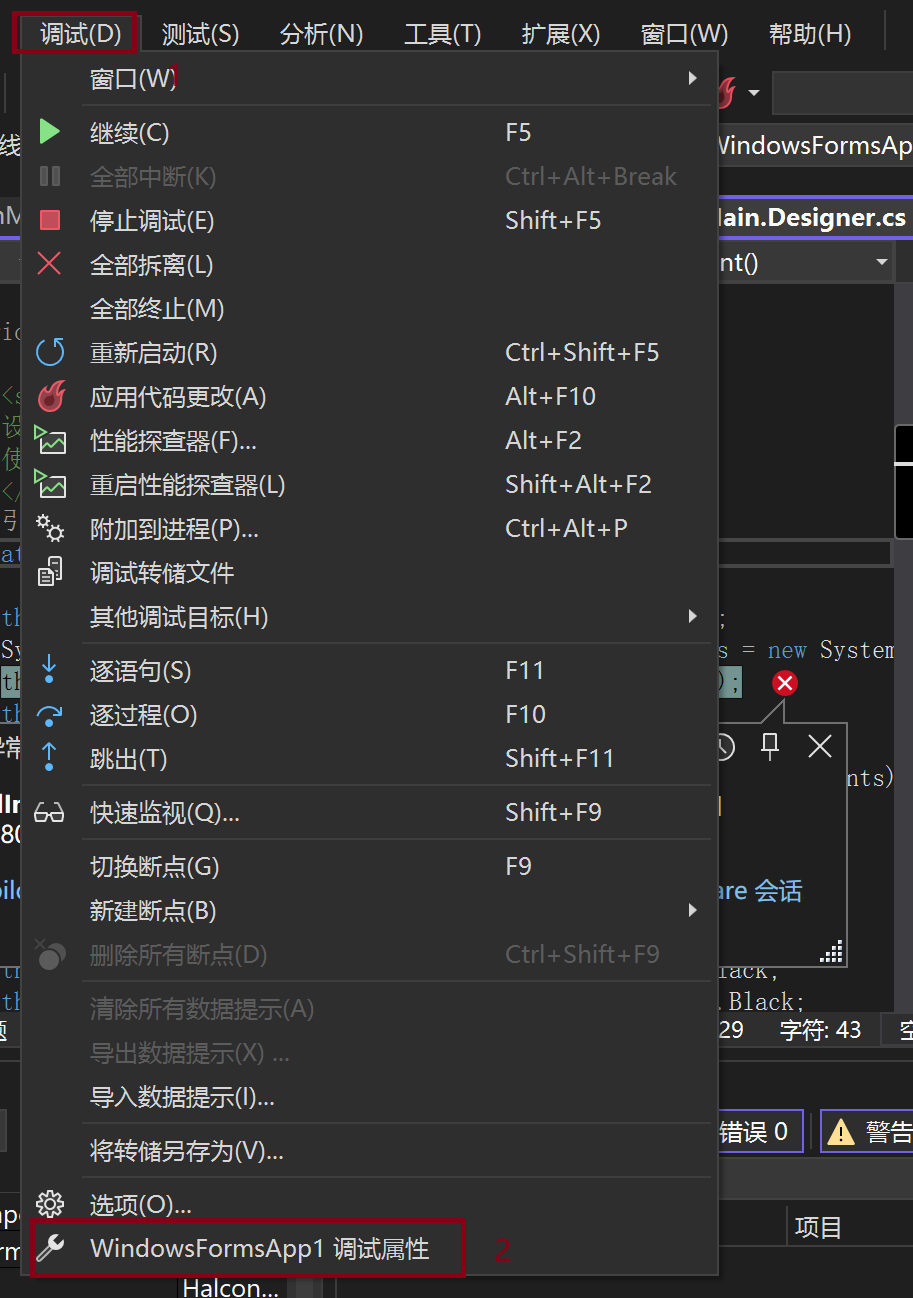Expand the 其他调试目标(H) submenu
Image resolution: width=913 pixels, height=1298 pixels.
tap(692, 617)
